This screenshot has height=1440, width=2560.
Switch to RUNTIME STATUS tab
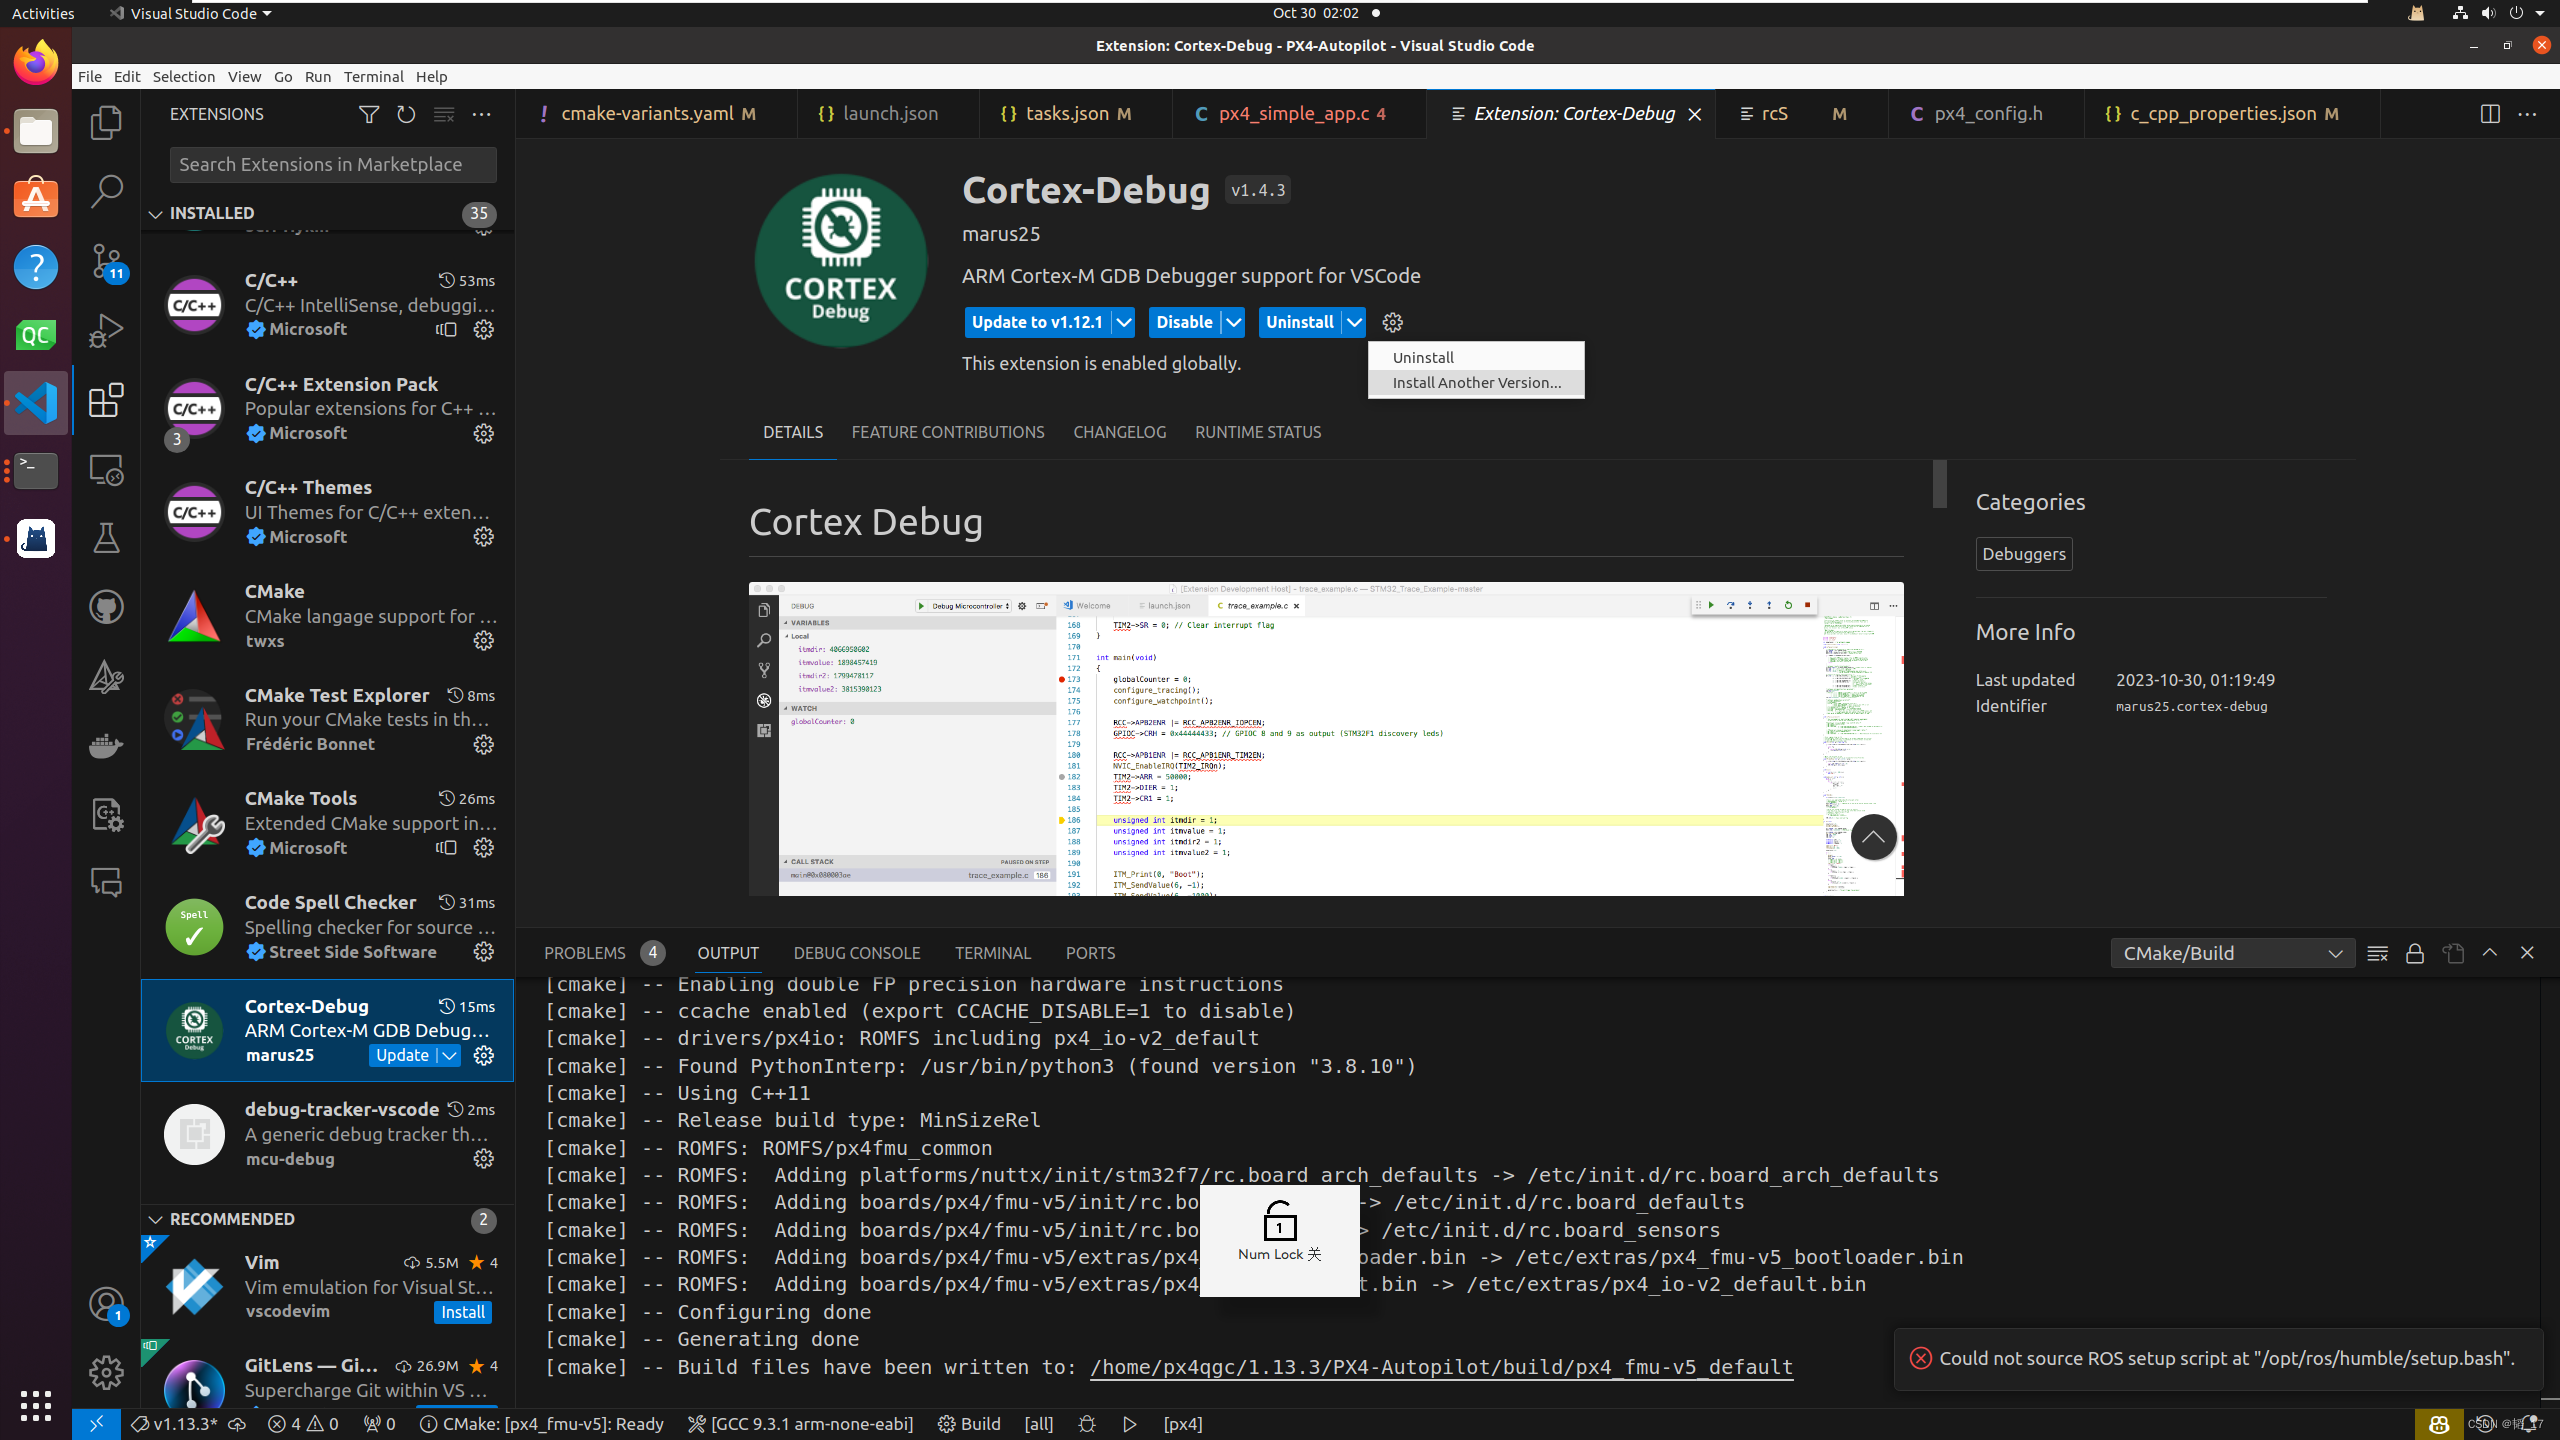1258,432
